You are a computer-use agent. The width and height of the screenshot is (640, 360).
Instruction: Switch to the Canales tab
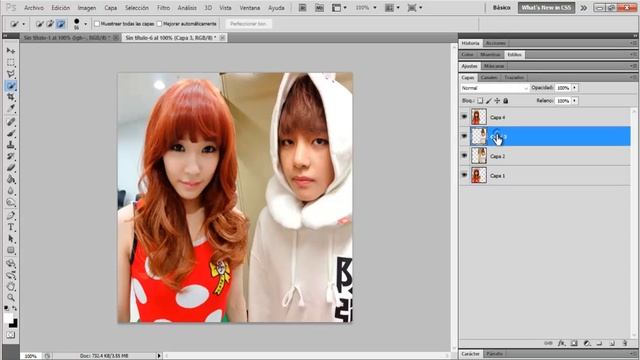(489, 77)
